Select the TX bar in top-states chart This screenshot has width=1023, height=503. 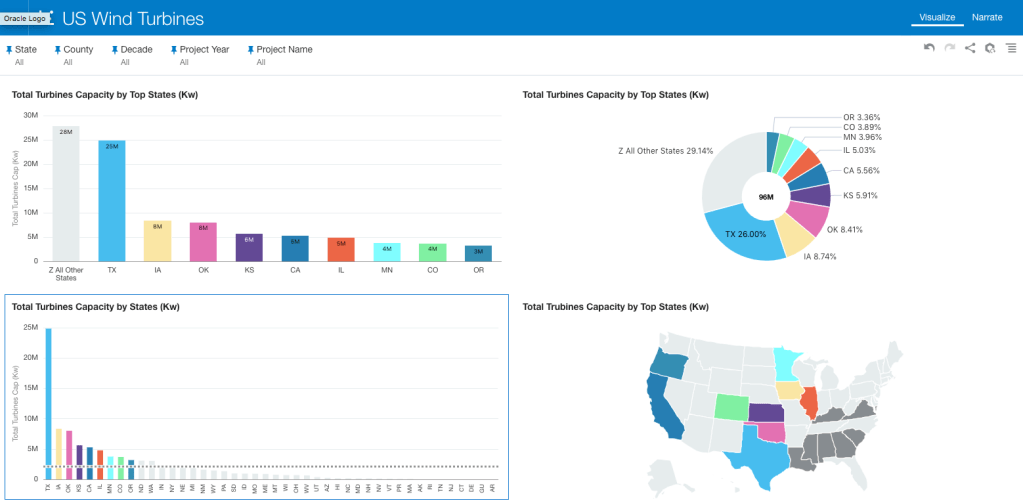coord(112,200)
